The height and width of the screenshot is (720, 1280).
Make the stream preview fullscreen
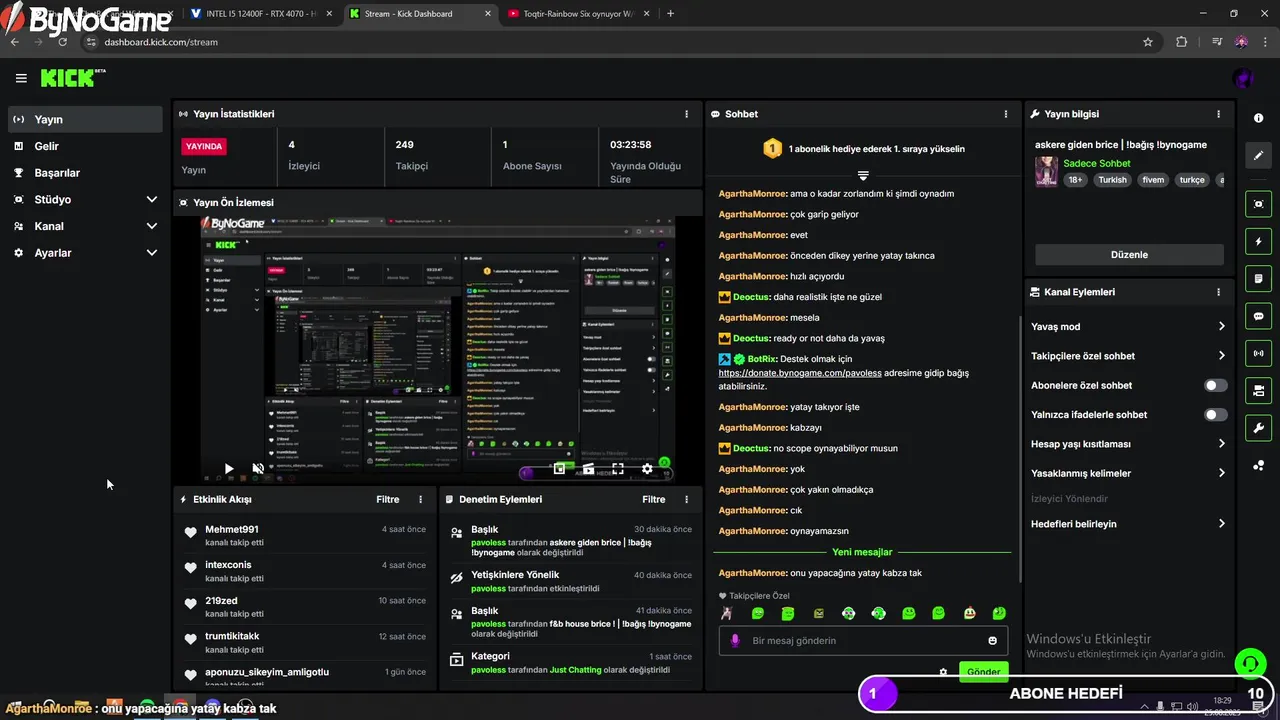coord(618,468)
